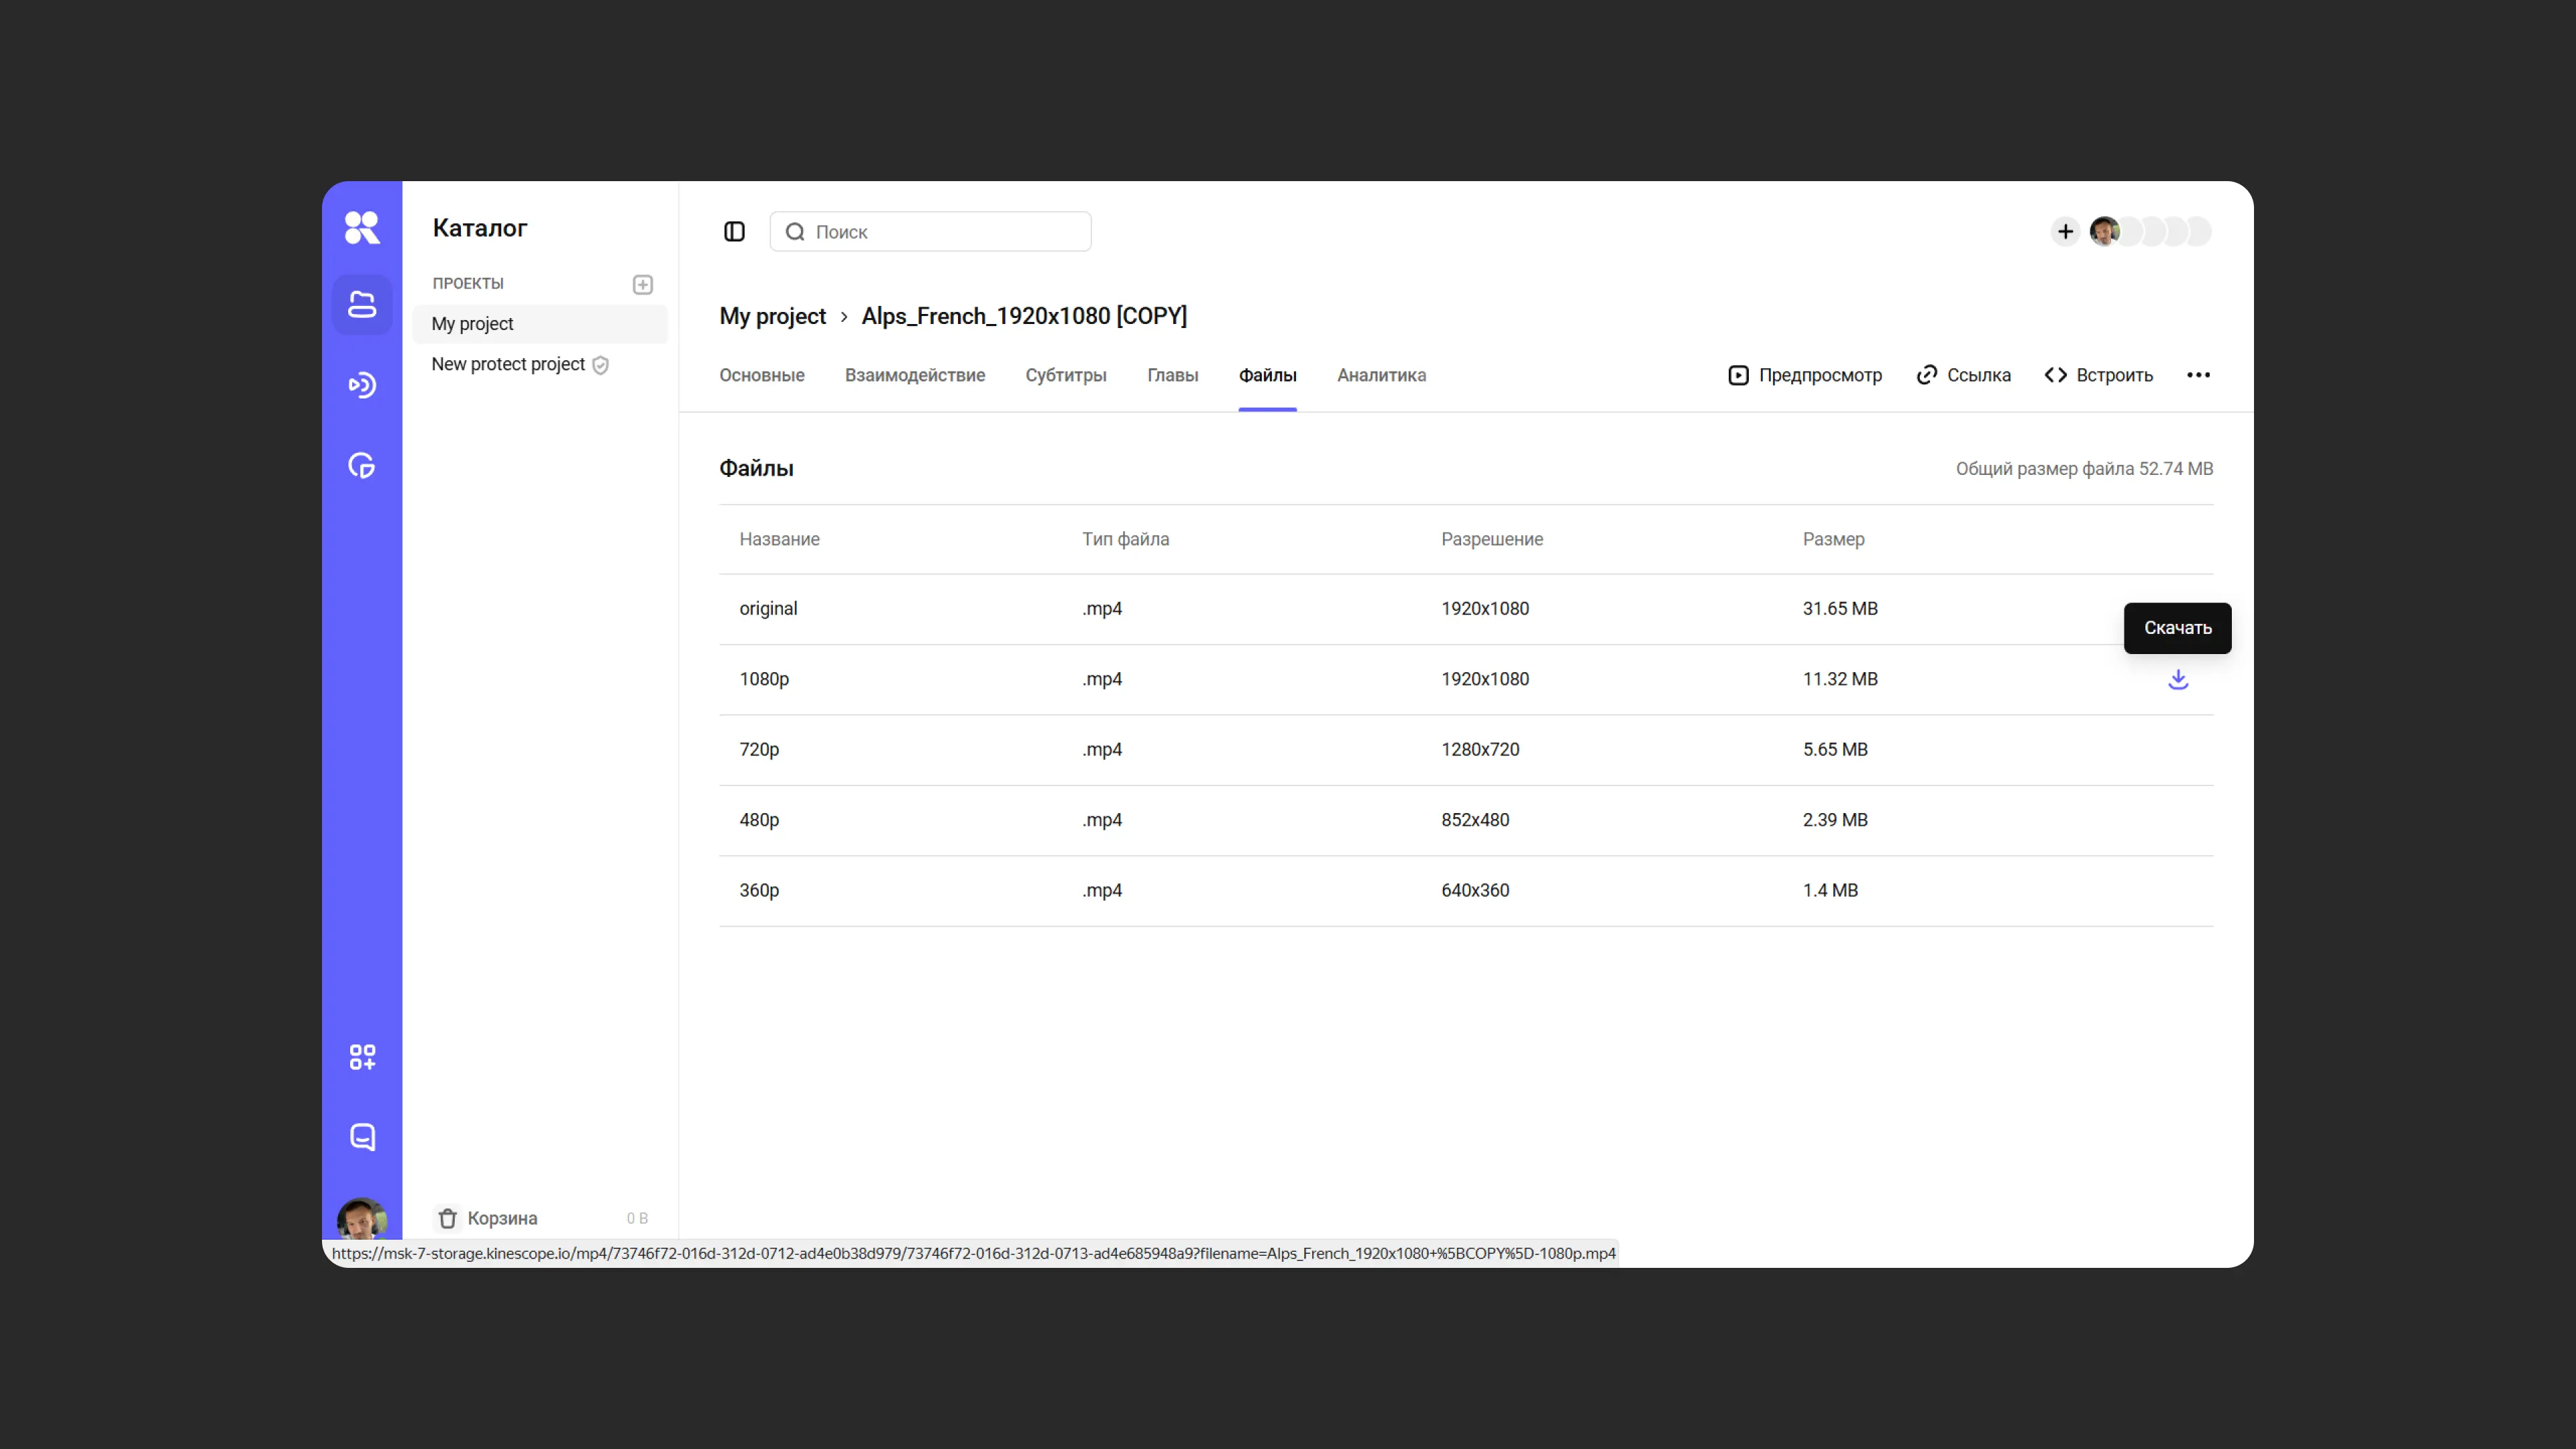Add a new project with plus icon

[643, 285]
